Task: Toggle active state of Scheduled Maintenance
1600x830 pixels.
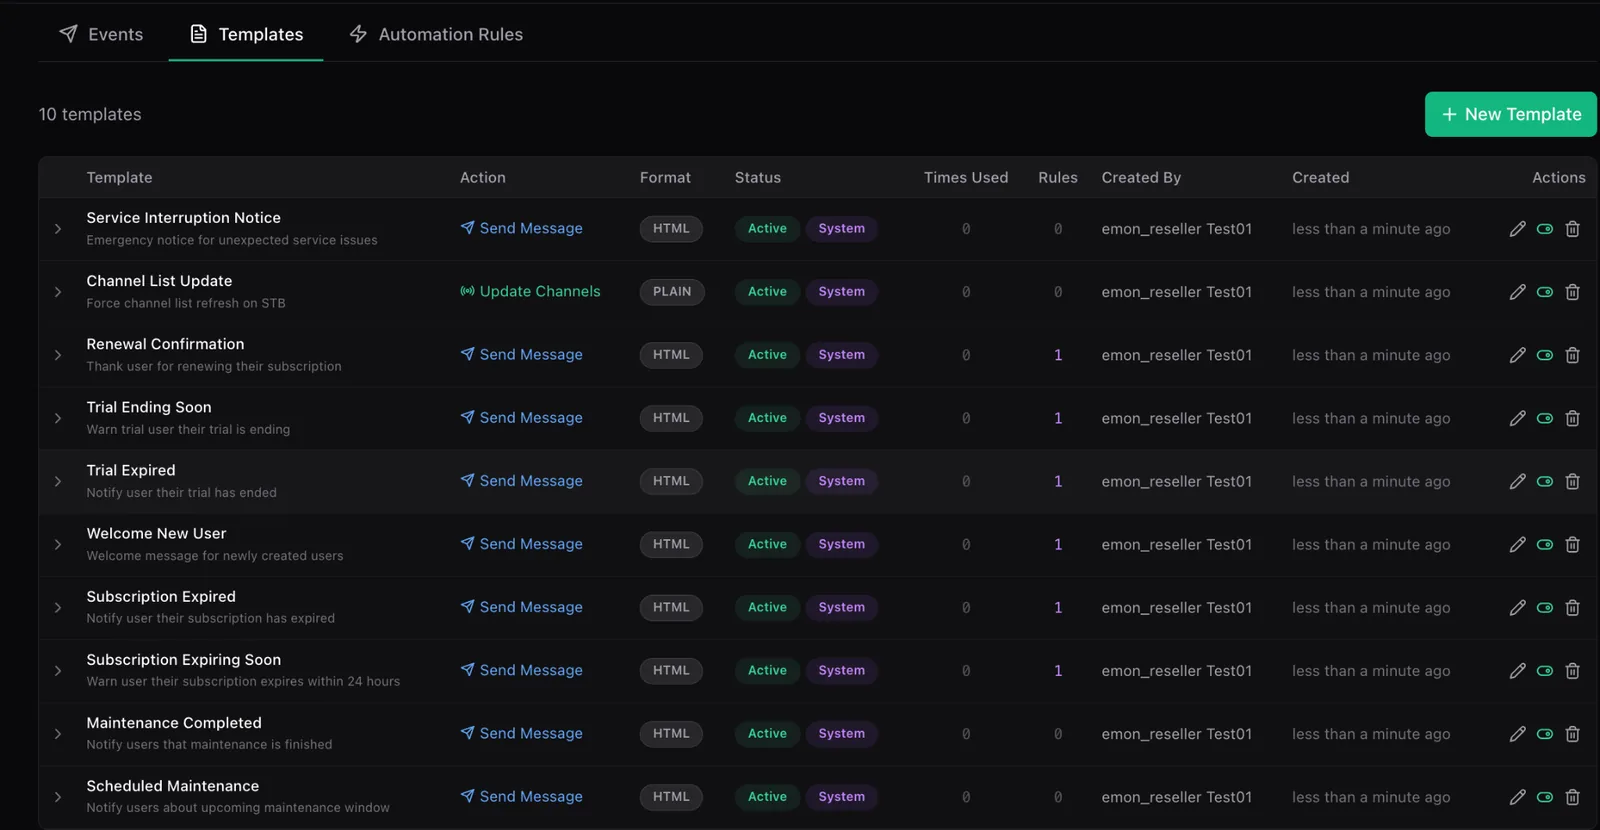Action: click(x=1545, y=797)
